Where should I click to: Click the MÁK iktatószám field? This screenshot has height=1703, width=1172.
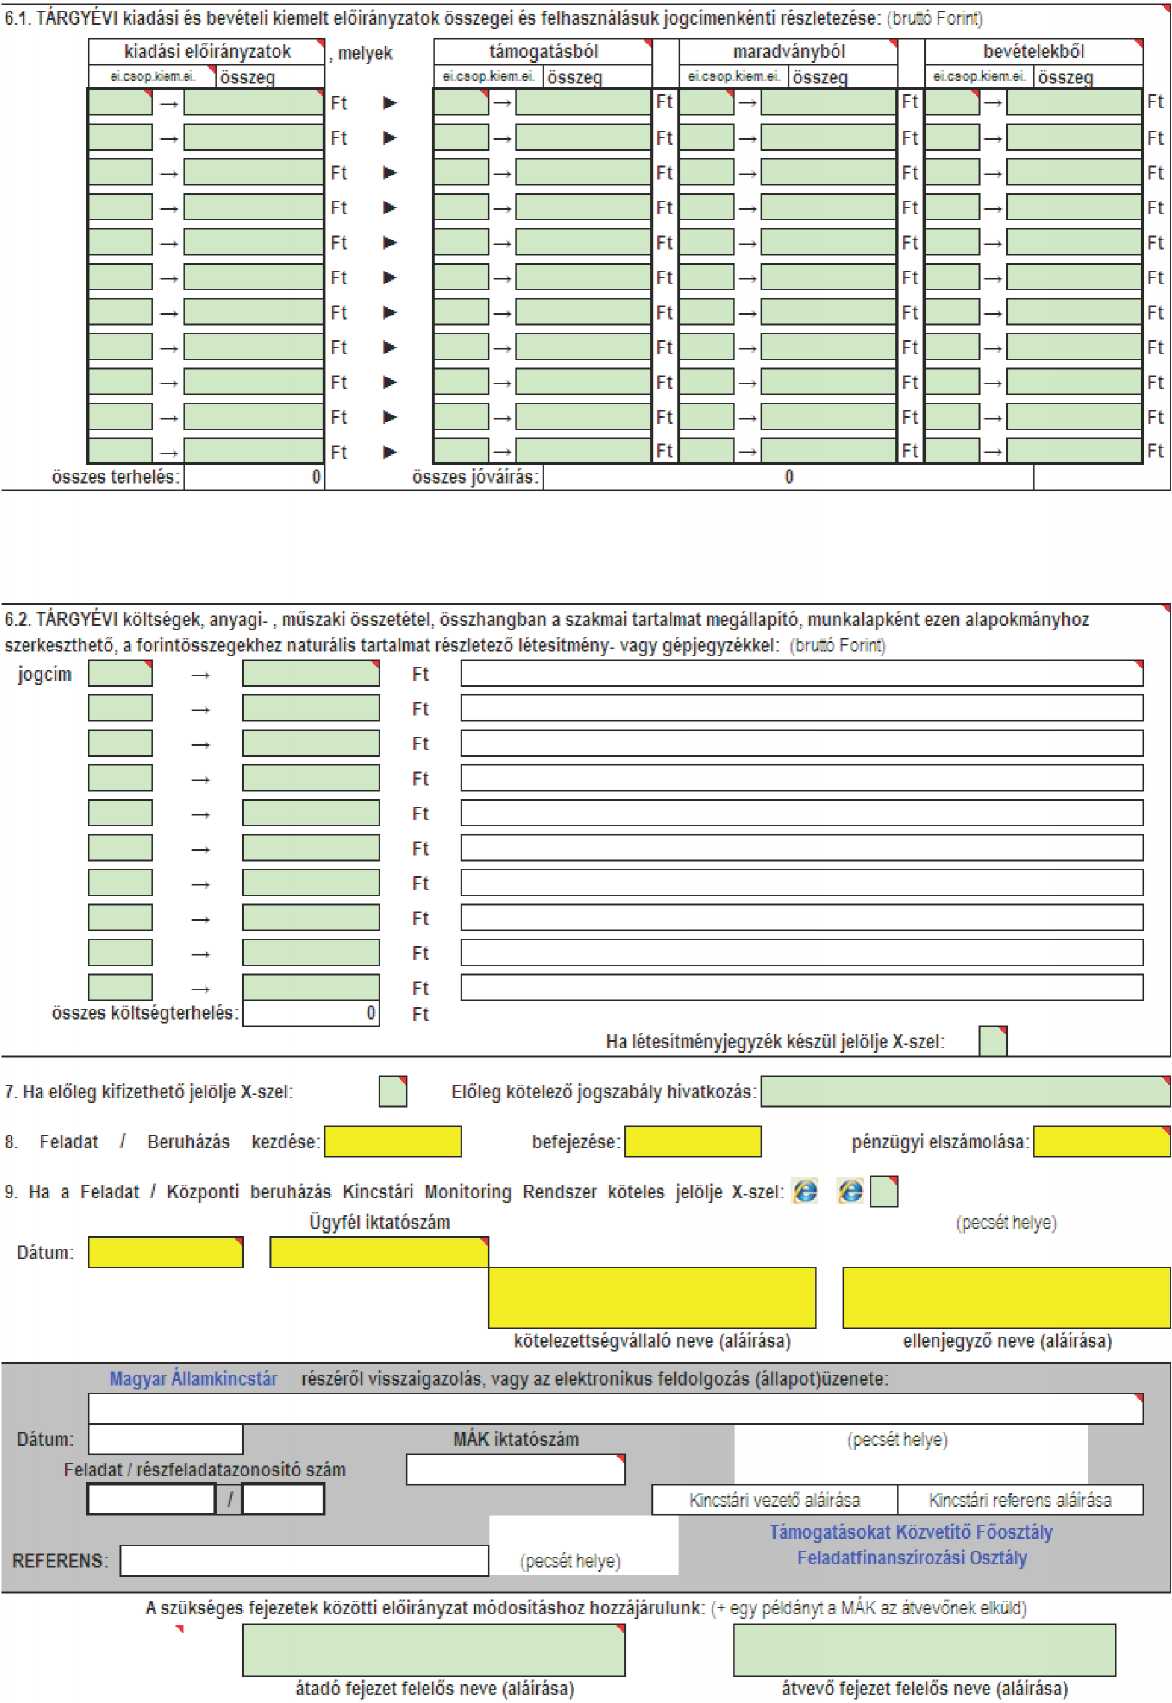[516, 1469]
